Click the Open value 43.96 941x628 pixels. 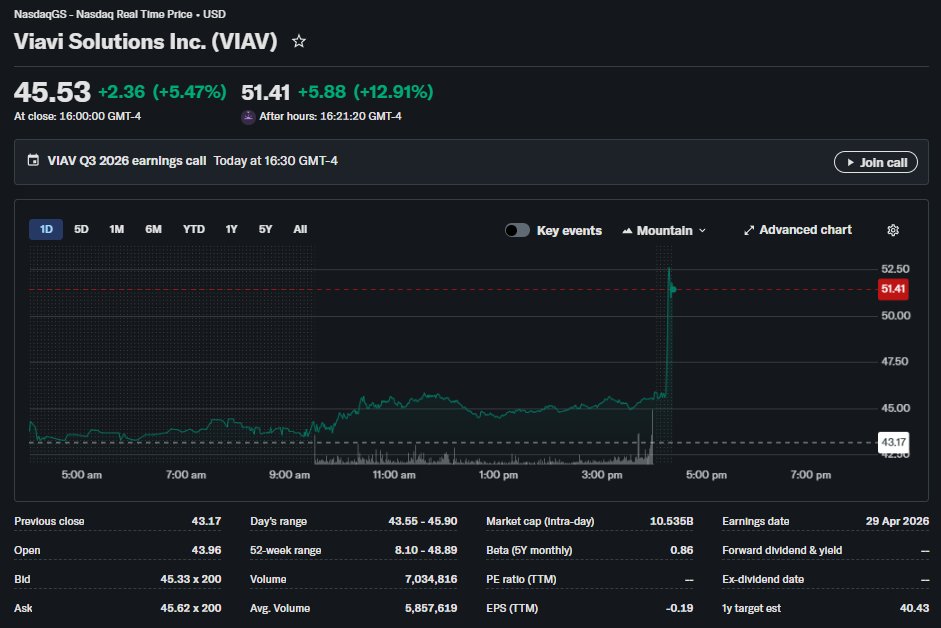point(206,550)
